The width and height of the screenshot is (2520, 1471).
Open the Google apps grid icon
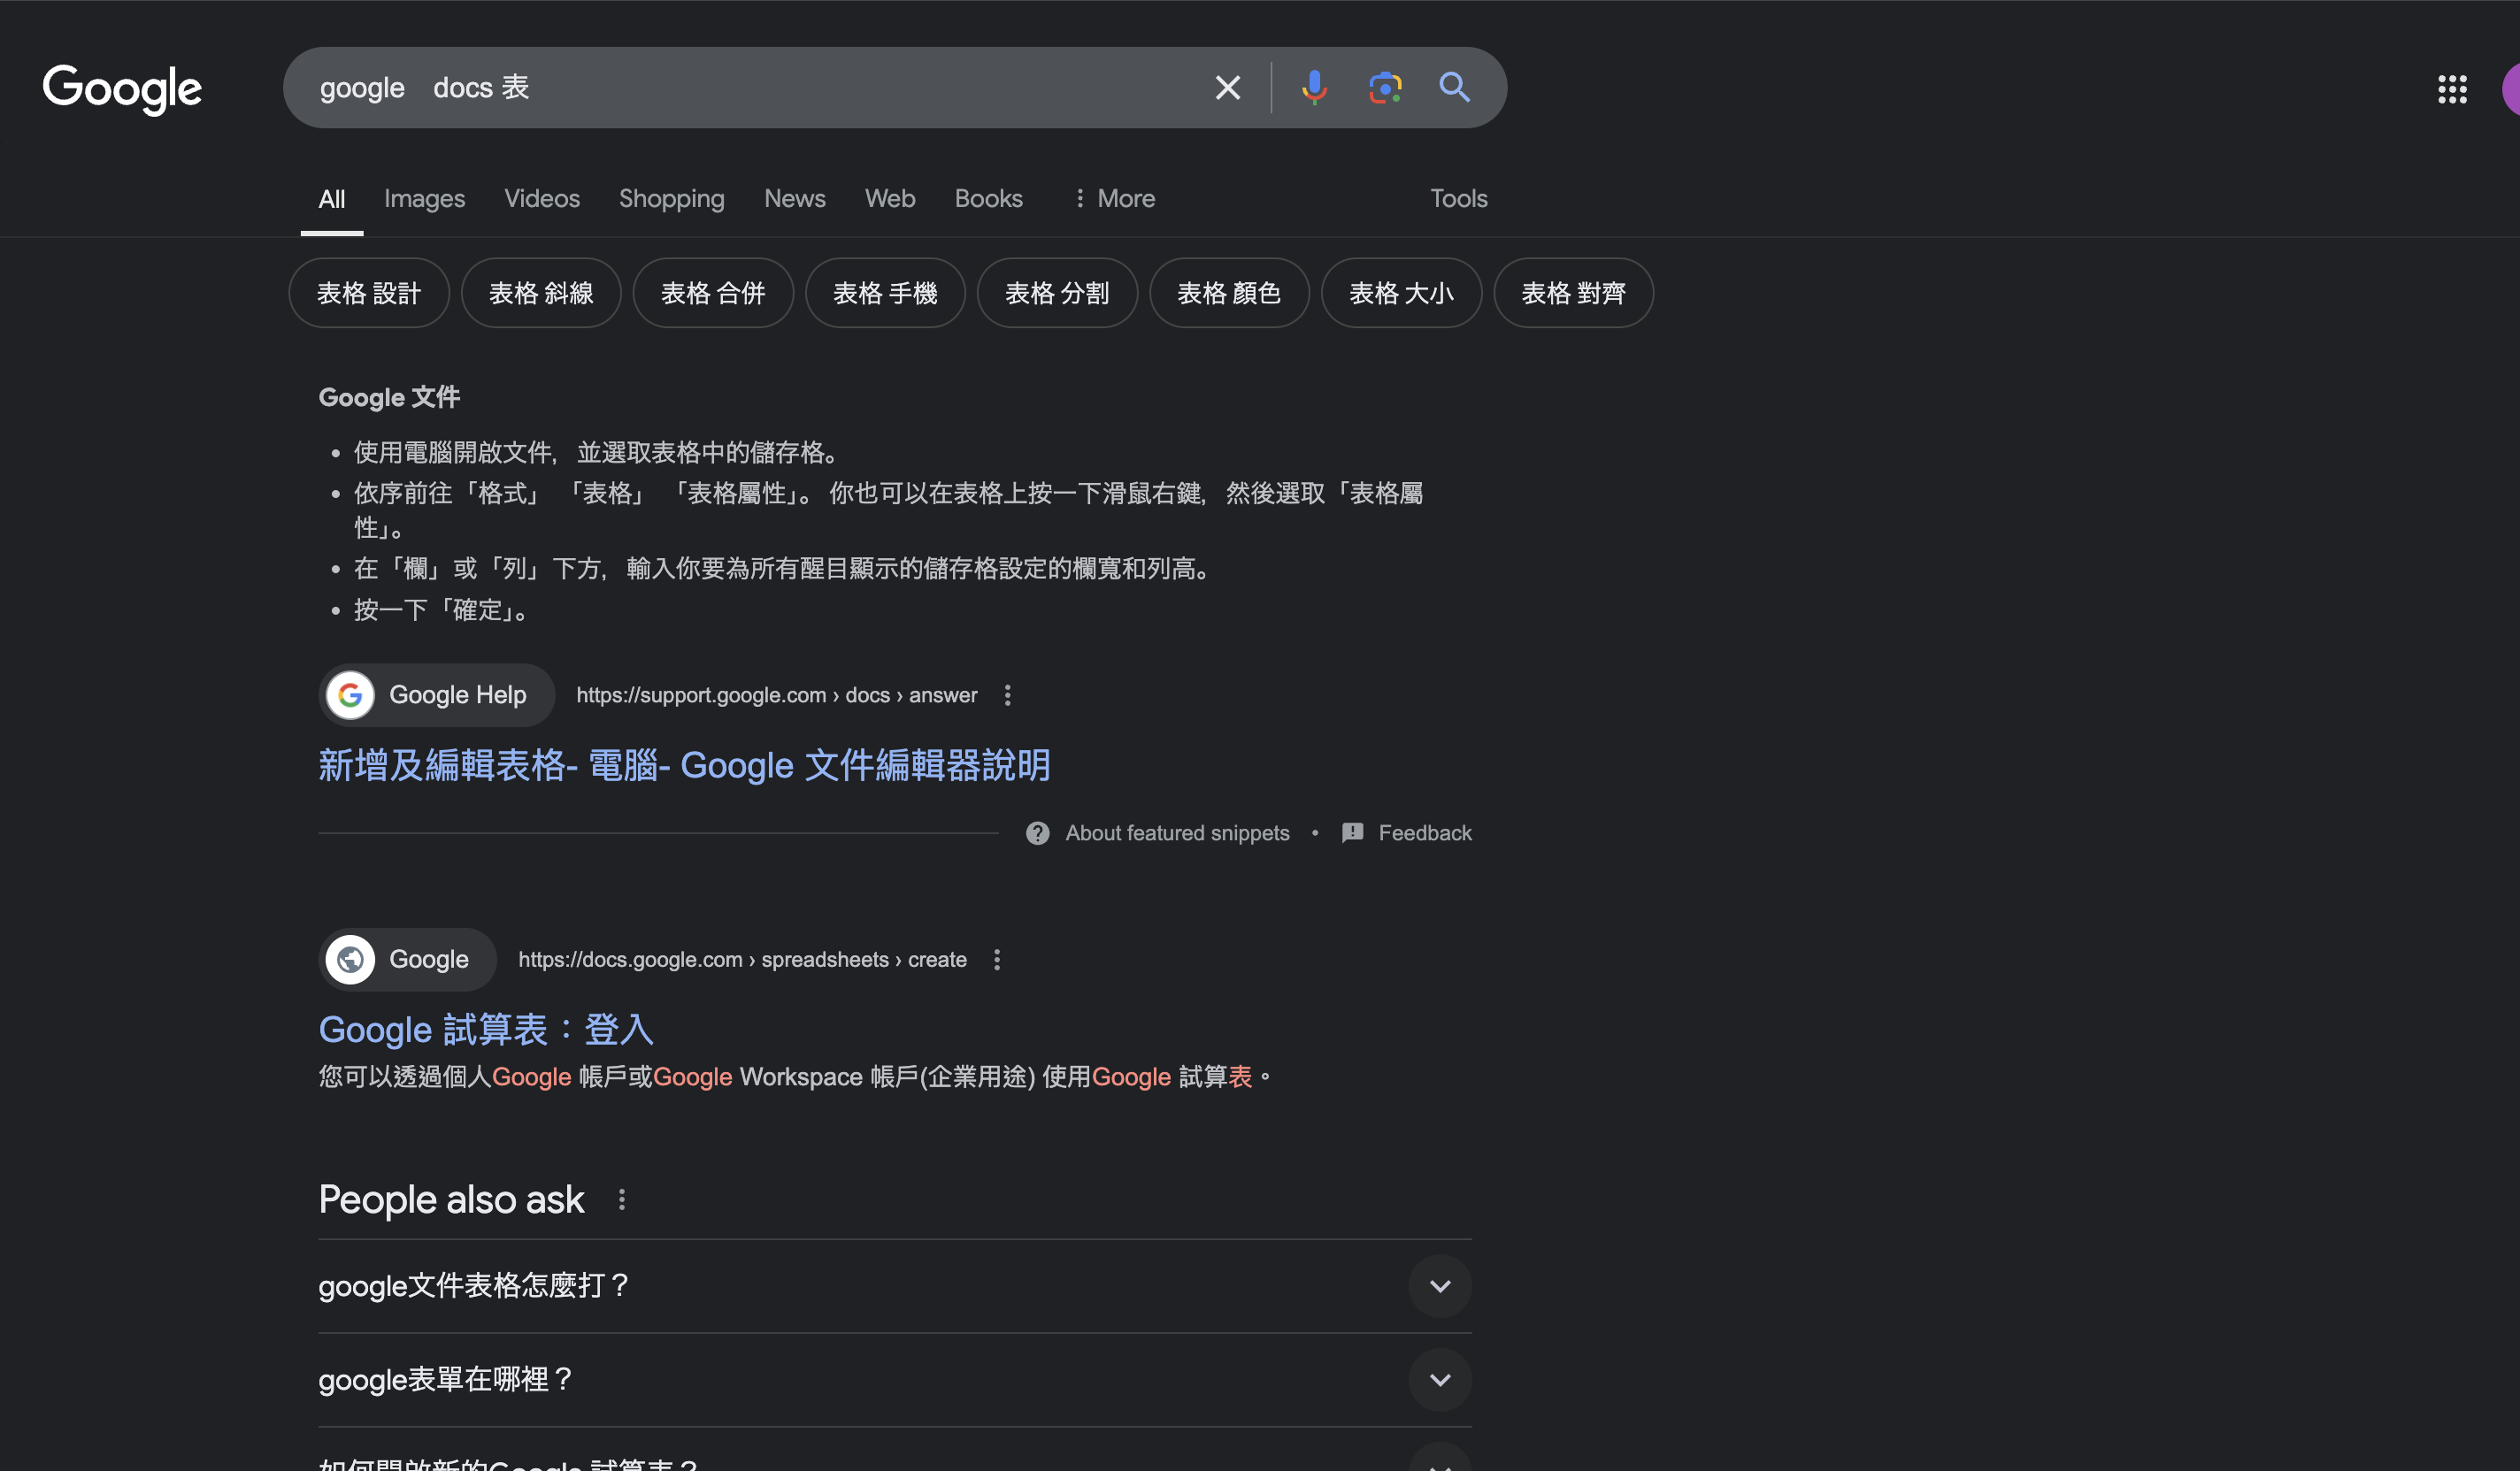[x=2451, y=89]
